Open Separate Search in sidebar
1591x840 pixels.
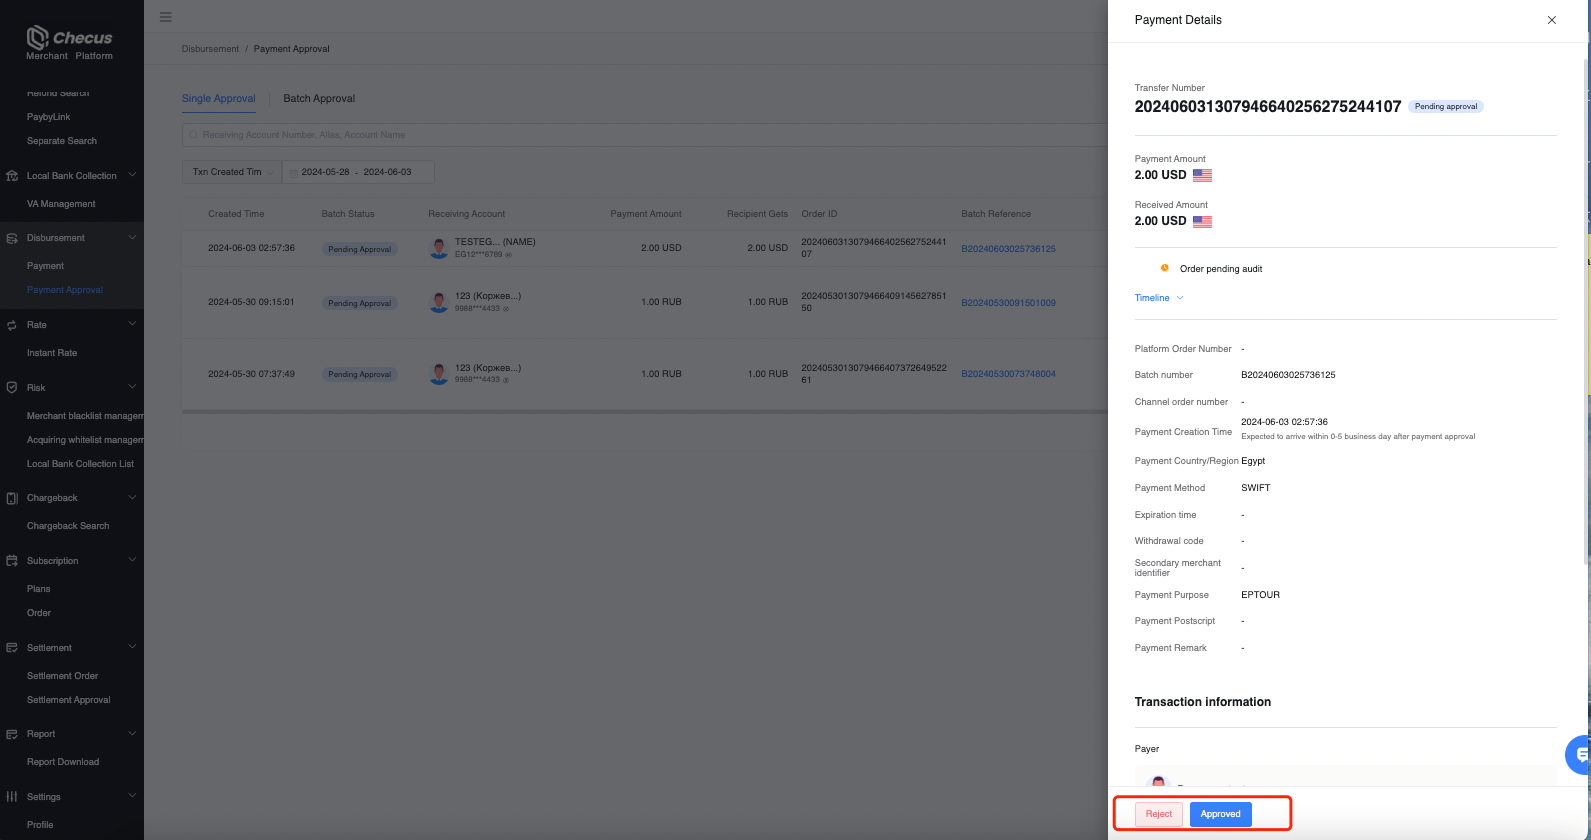point(62,141)
